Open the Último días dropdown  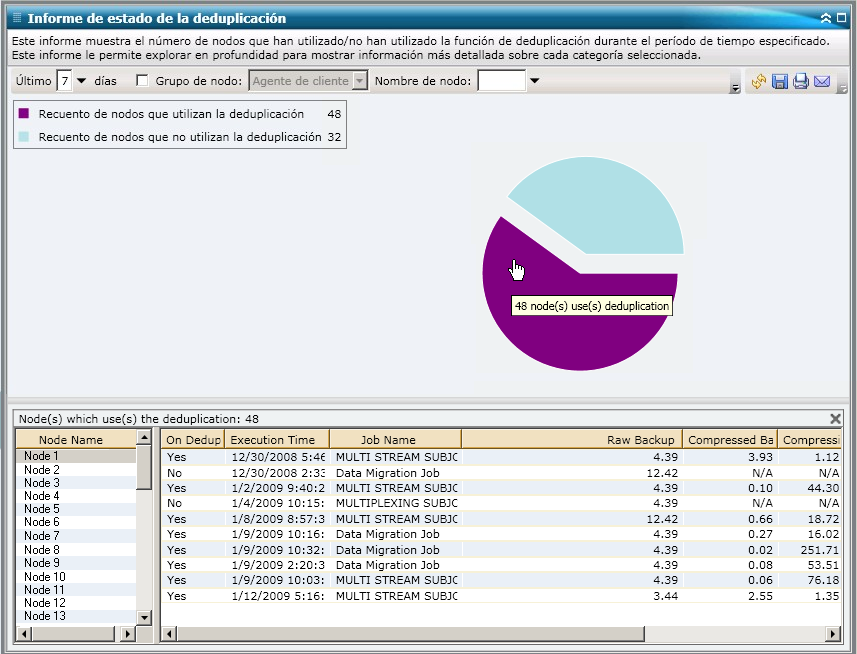82,81
